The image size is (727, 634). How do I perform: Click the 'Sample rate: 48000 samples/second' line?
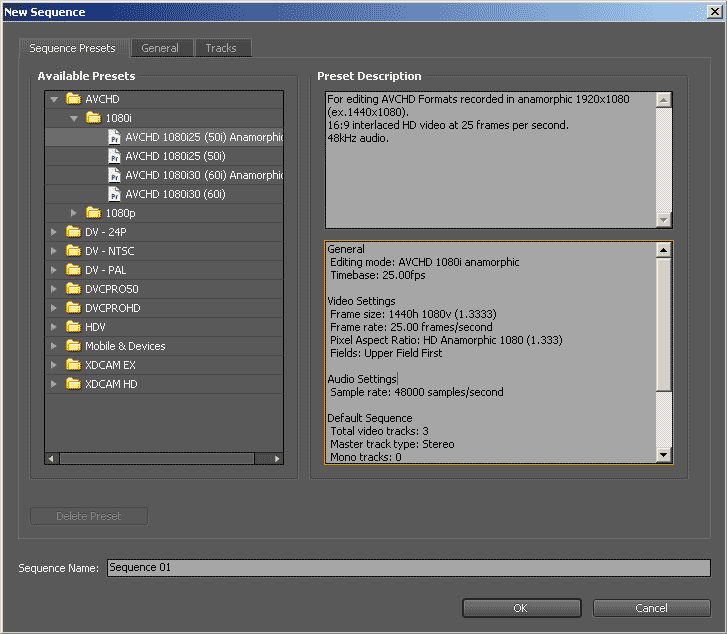(417, 392)
